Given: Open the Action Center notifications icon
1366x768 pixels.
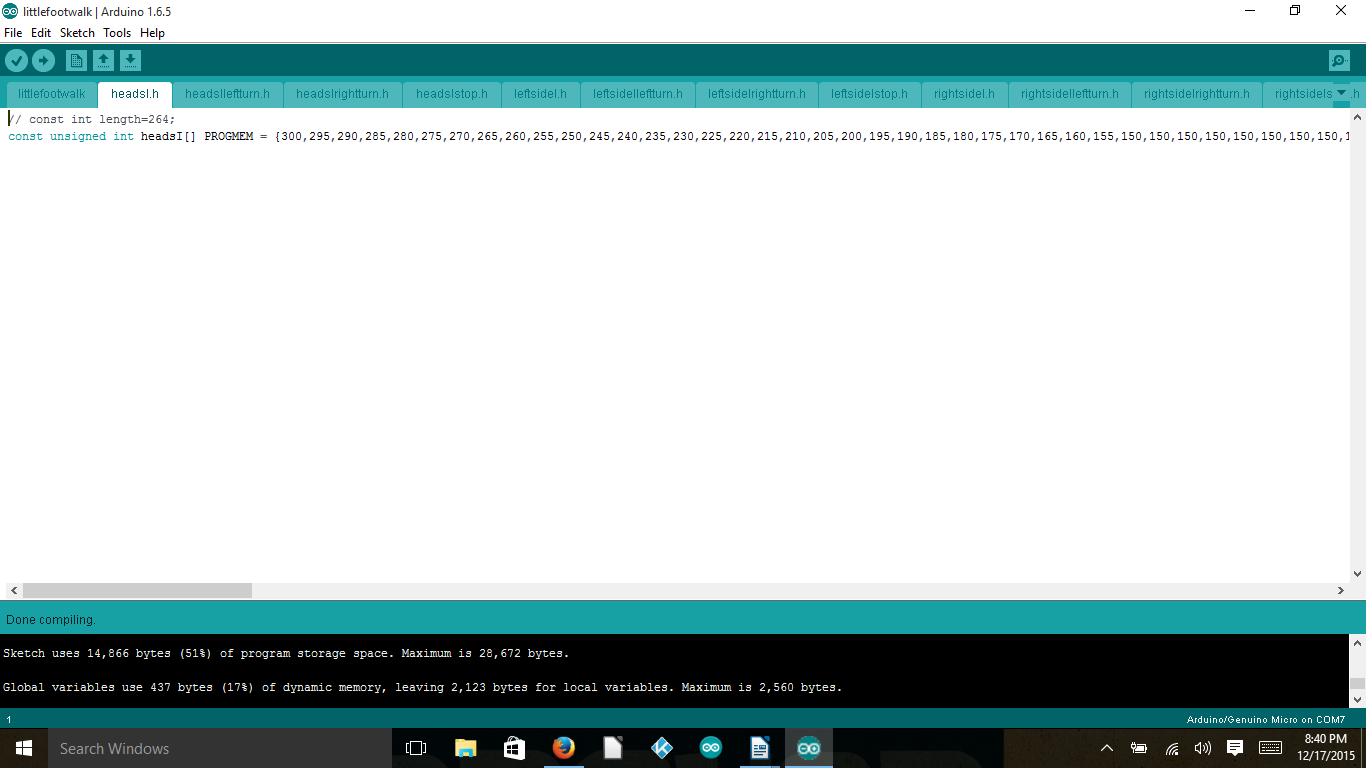Looking at the screenshot, I should (1235, 748).
